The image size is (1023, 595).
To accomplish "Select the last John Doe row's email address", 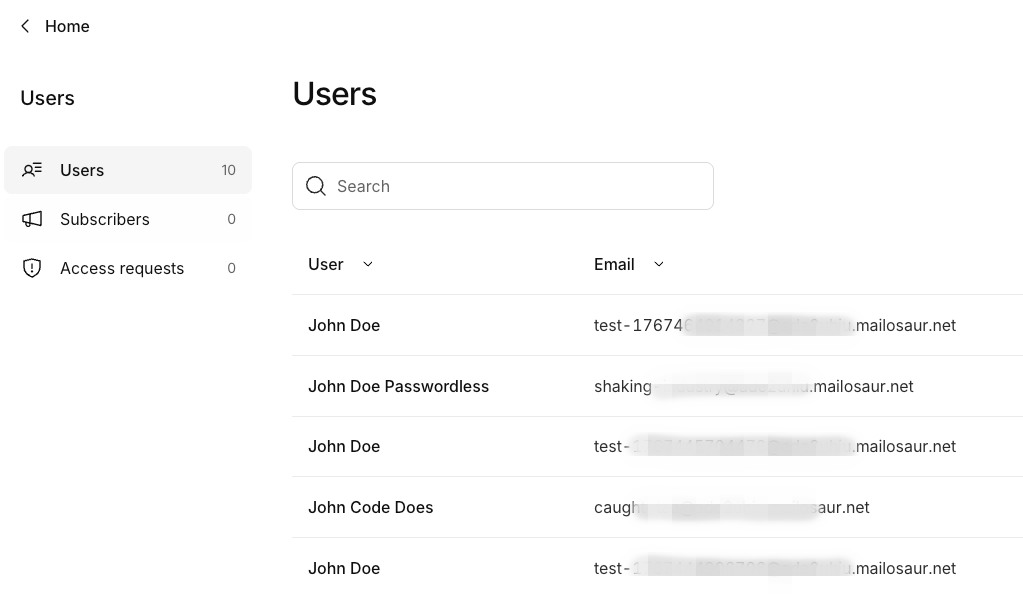I will pyautogui.click(x=775, y=568).
